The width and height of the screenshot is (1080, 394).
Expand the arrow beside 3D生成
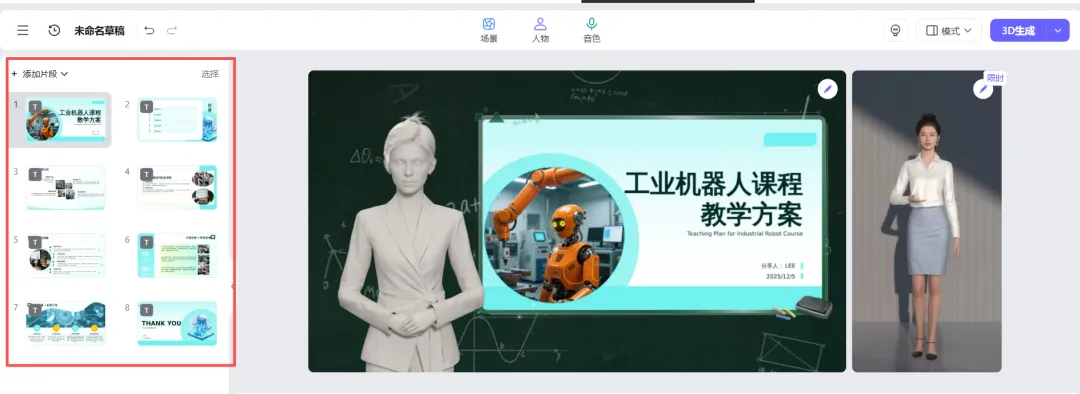coord(1058,30)
